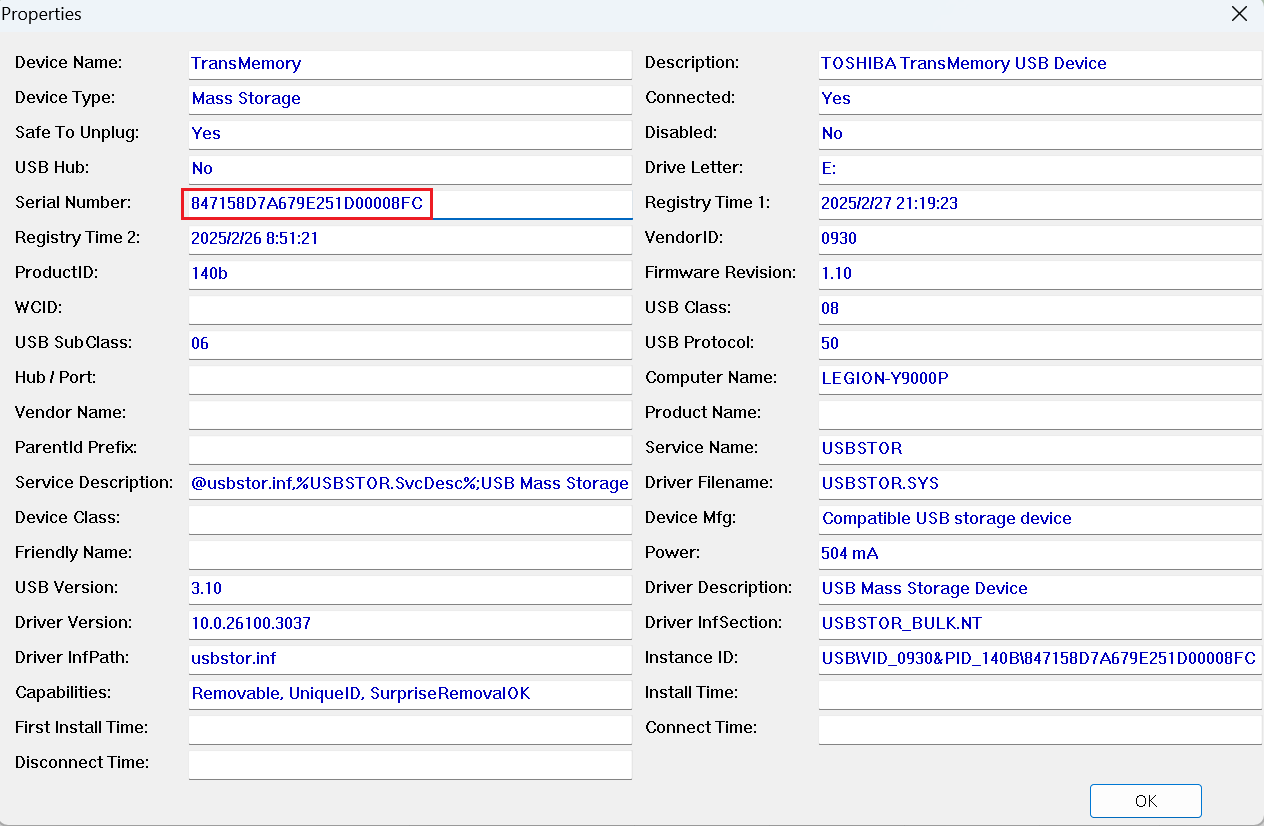Click the Device Type field
This screenshot has width=1264, height=826.
pos(410,99)
